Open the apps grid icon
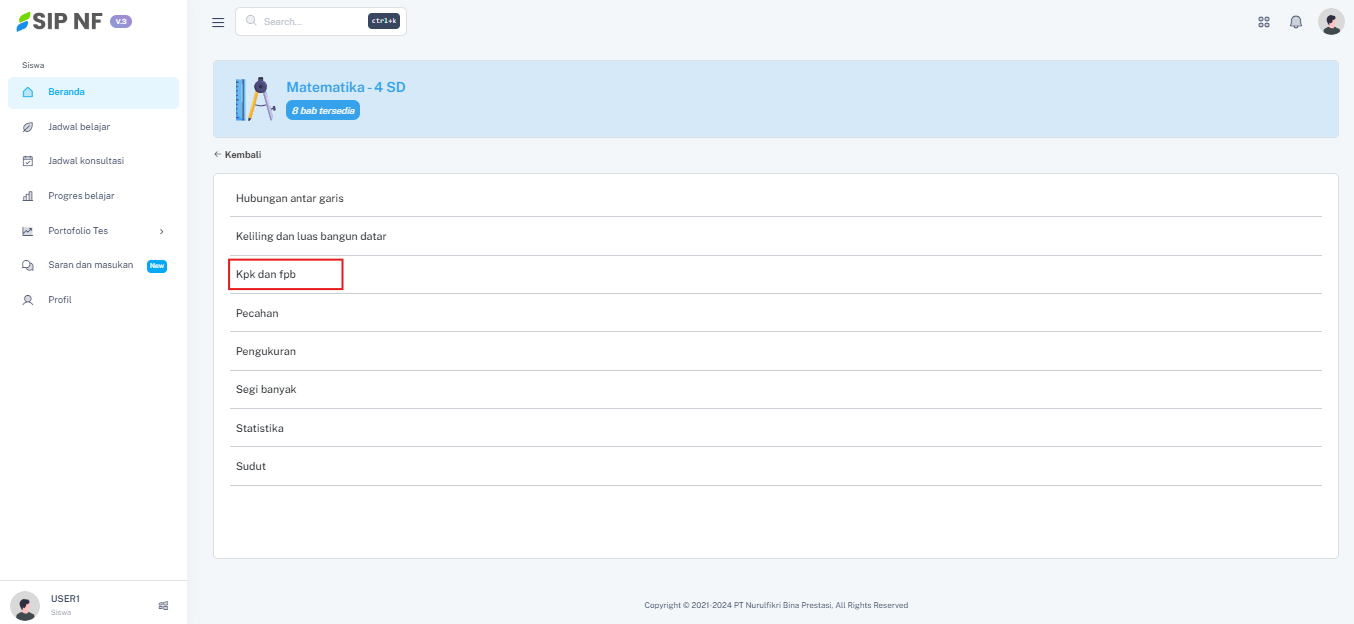Image resolution: width=1354 pixels, height=624 pixels. point(1264,22)
